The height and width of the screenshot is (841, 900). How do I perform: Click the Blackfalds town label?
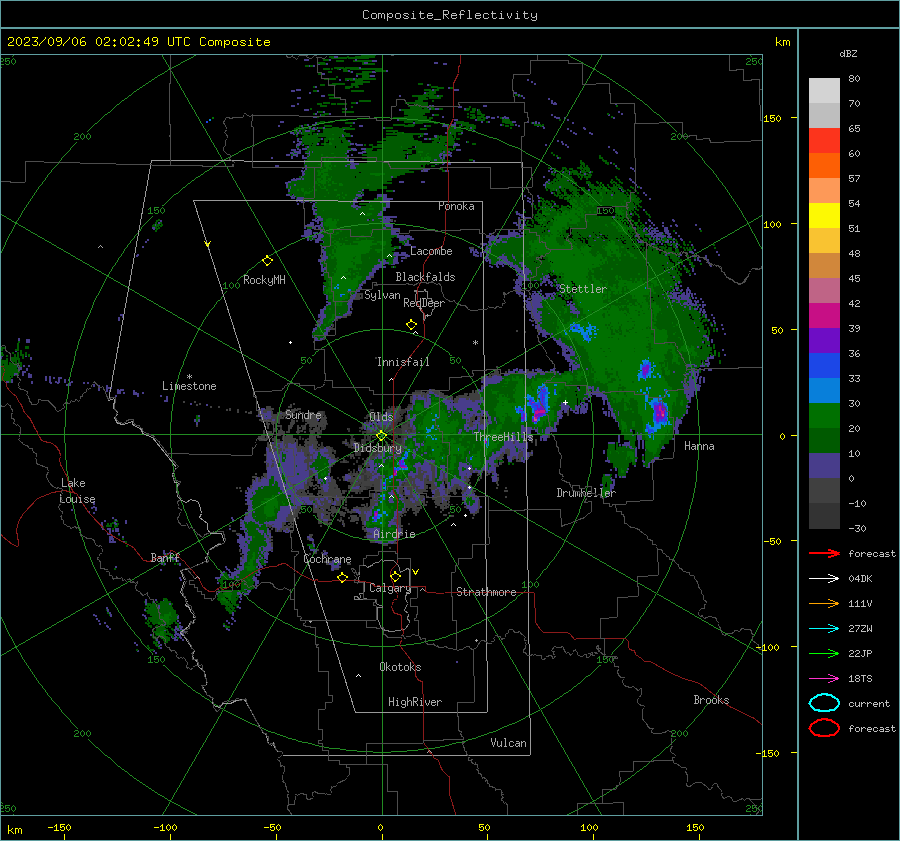coord(425,277)
